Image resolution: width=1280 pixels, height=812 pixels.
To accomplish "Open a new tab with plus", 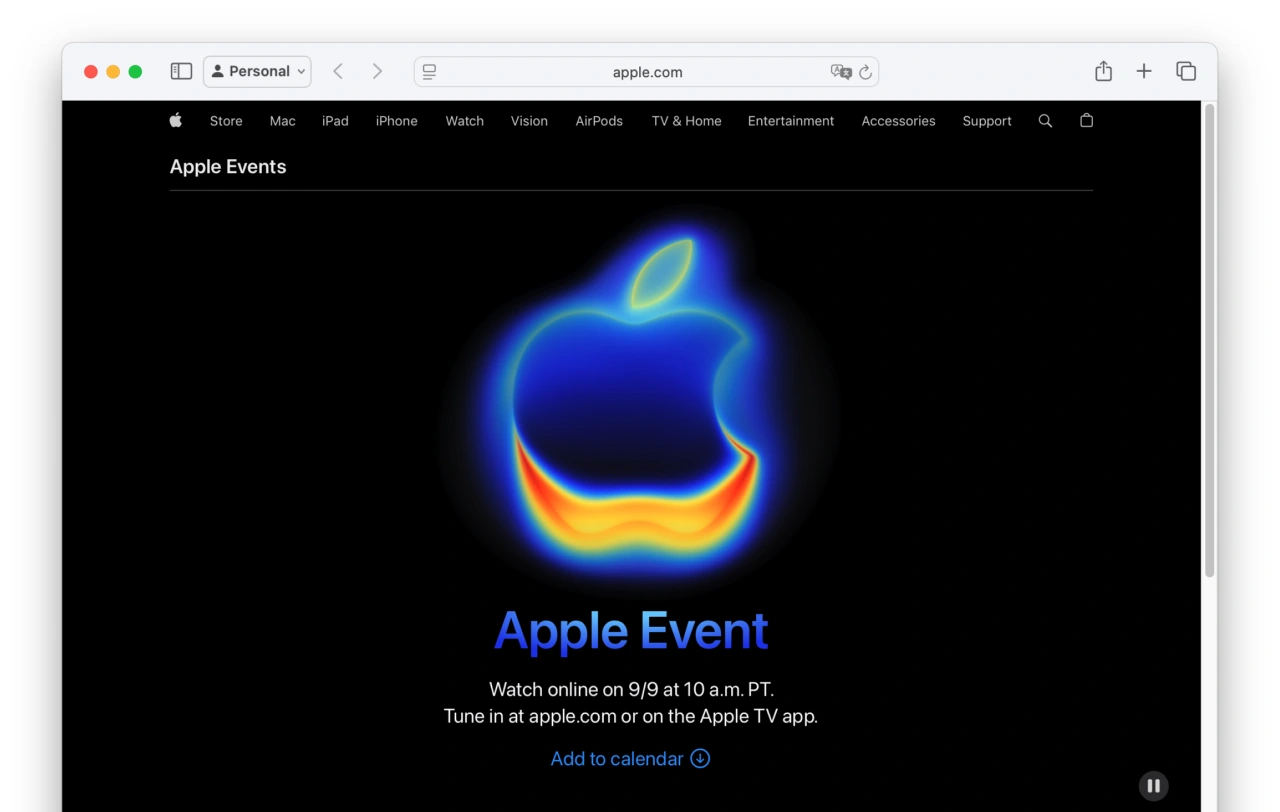I will (x=1144, y=71).
